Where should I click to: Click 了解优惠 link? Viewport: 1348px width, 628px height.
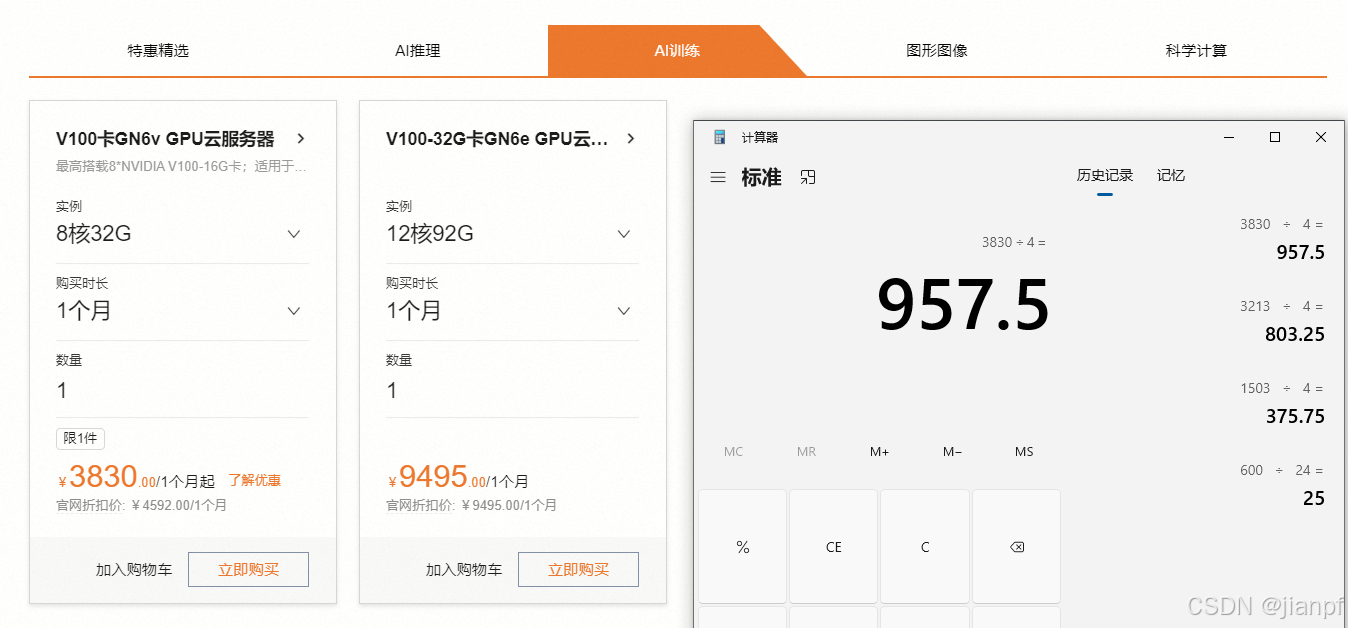[255, 481]
